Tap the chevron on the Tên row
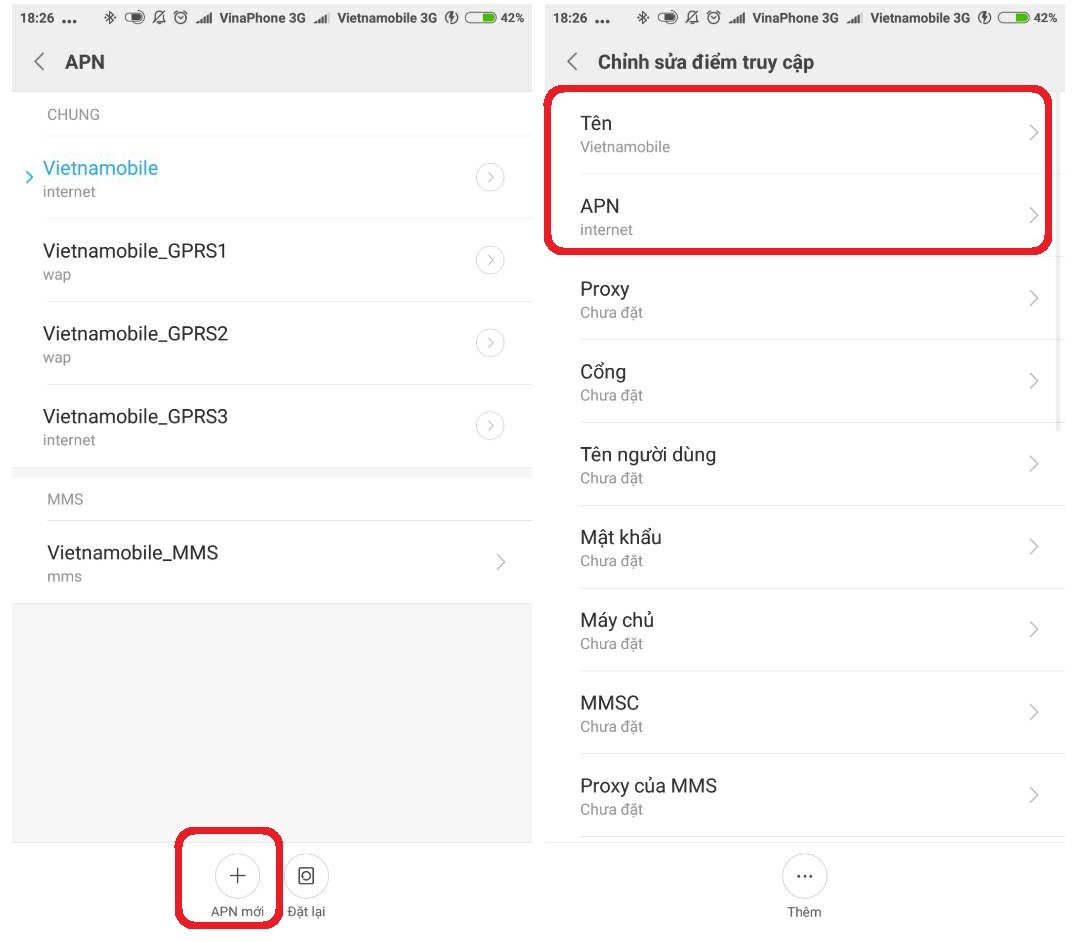 click(1033, 133)
